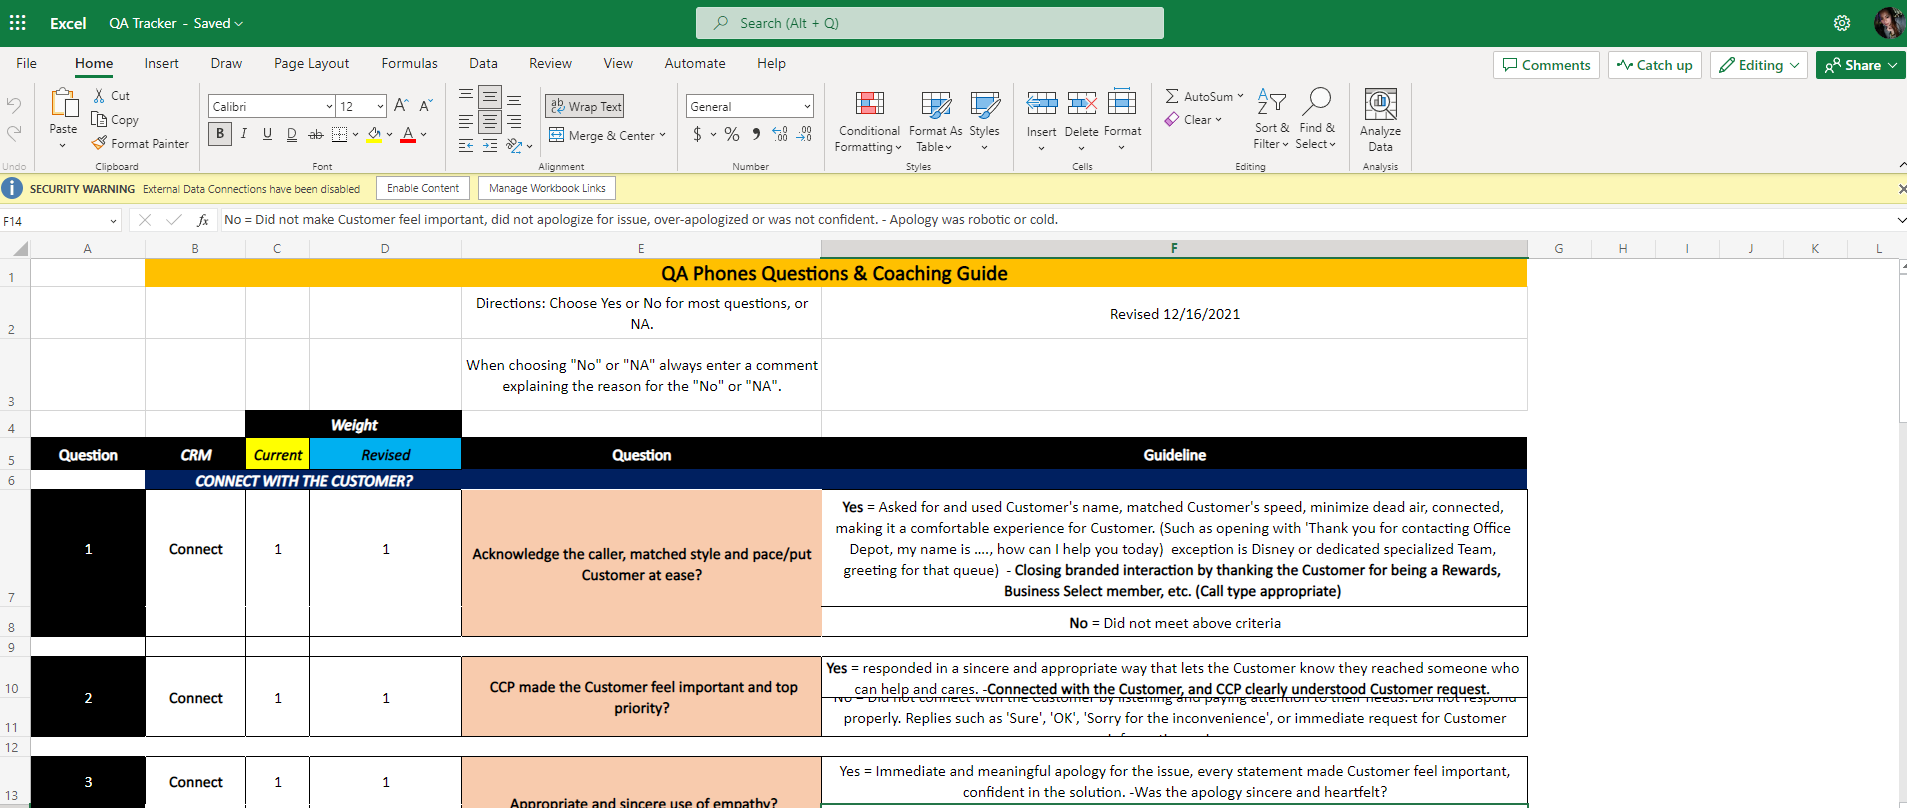Decrease the font size
This screenshot has height=808, width=1907.
[x=426, y=106]
